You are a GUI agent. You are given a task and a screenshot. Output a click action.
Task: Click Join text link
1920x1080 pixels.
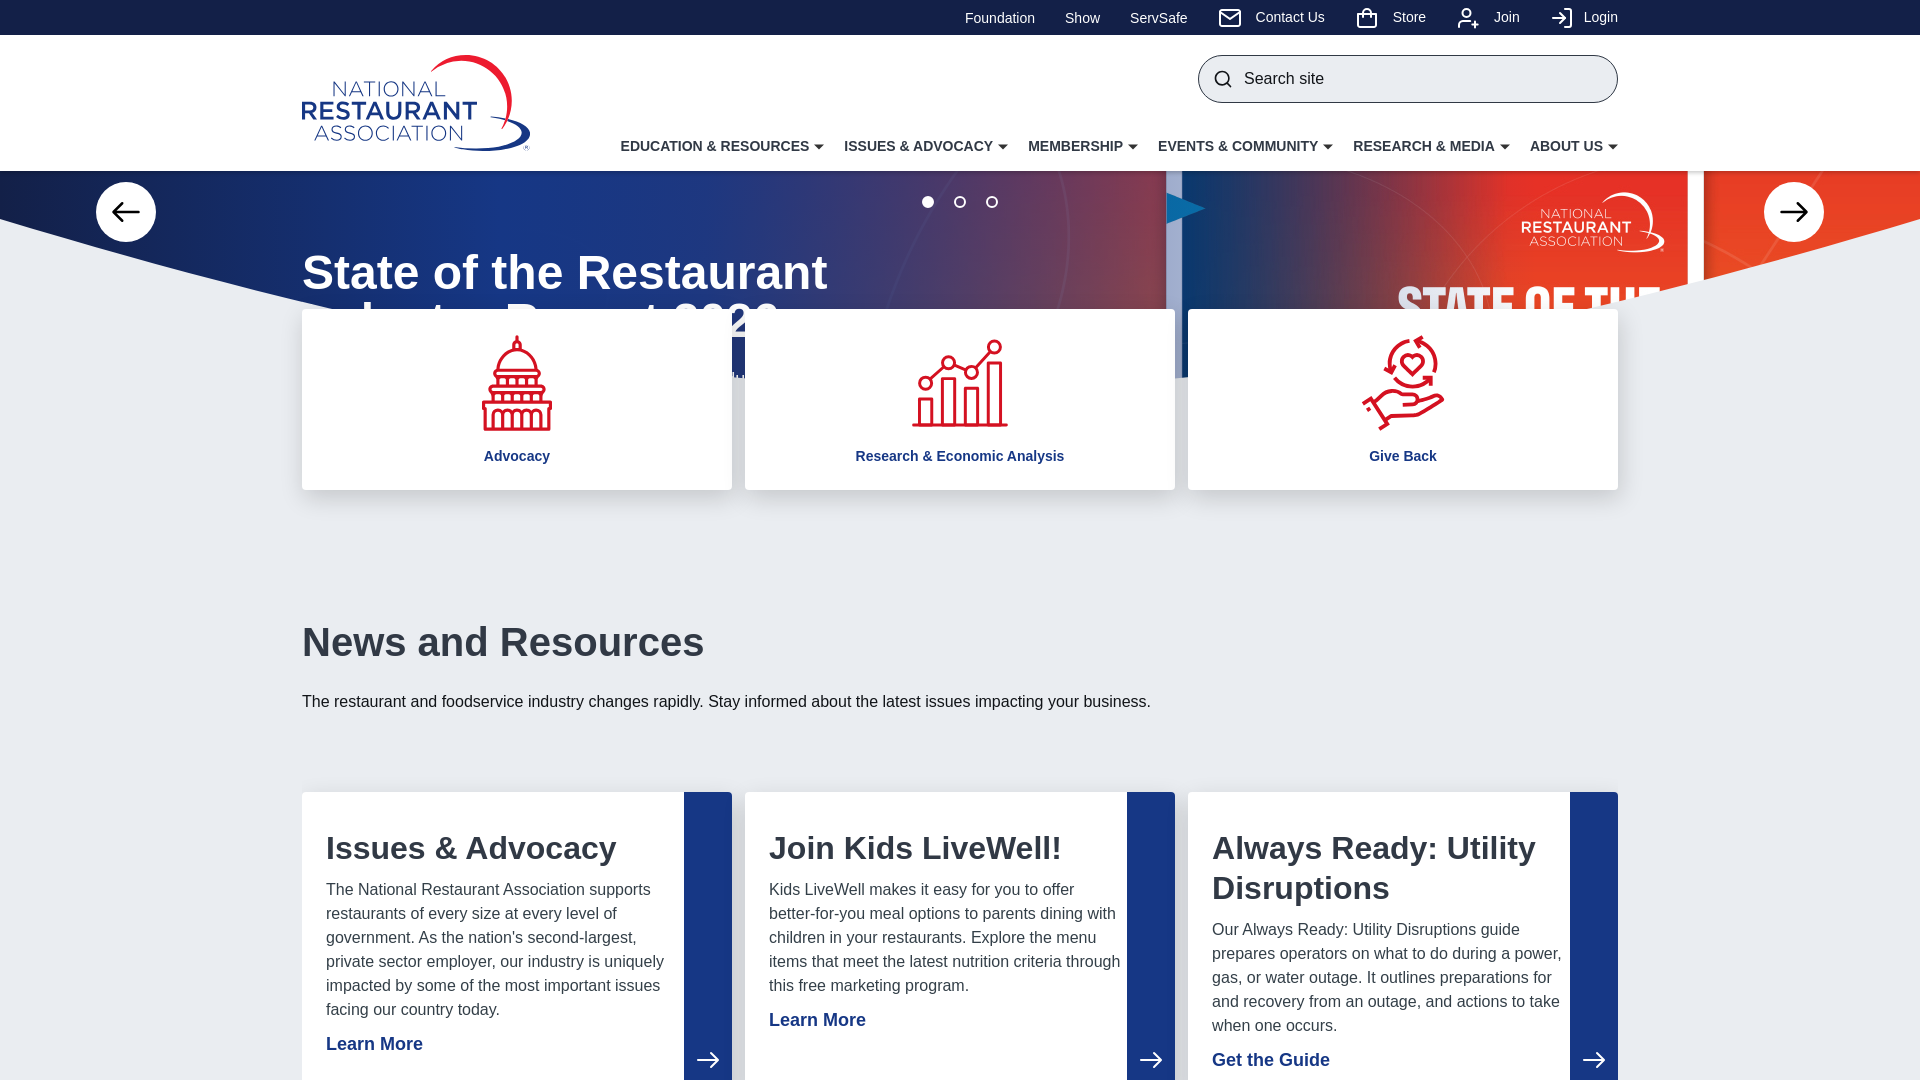coord(1507,17)
